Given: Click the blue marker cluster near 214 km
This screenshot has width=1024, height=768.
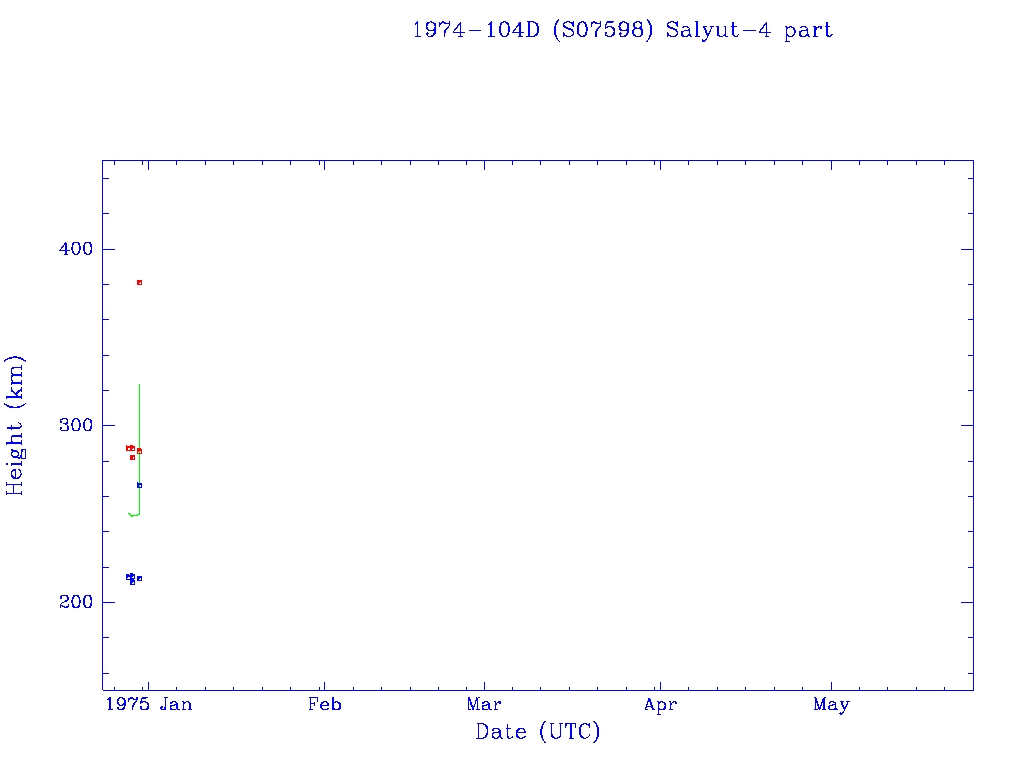Looking at the screenshot, I should (130, 577).
